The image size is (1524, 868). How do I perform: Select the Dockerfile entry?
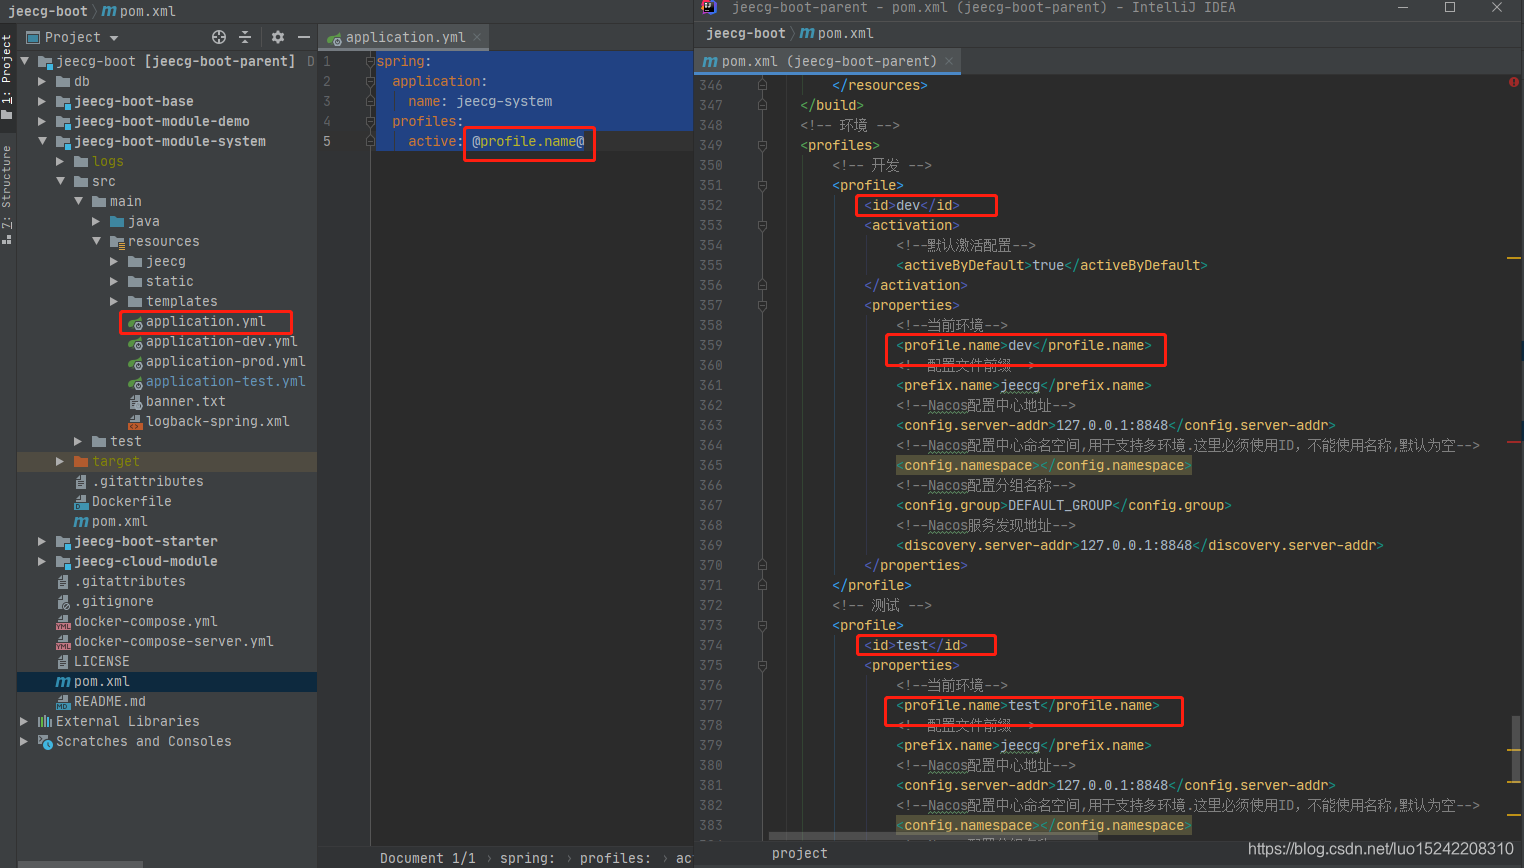pyautogui.click(x=123, y=501)
